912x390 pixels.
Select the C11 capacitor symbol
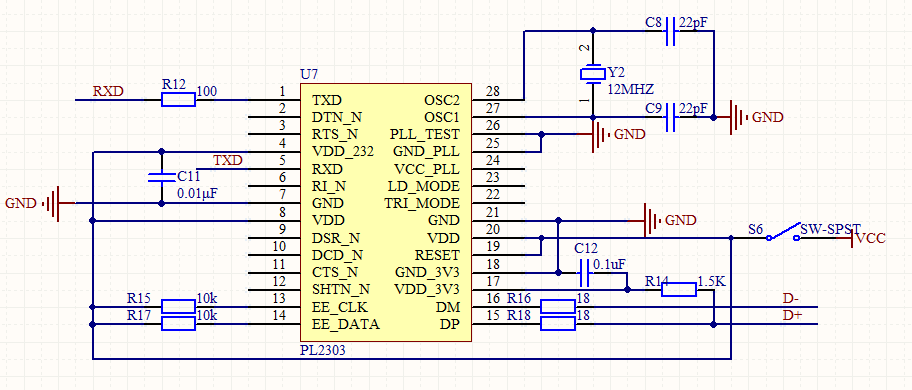click(x=162, y=178)
